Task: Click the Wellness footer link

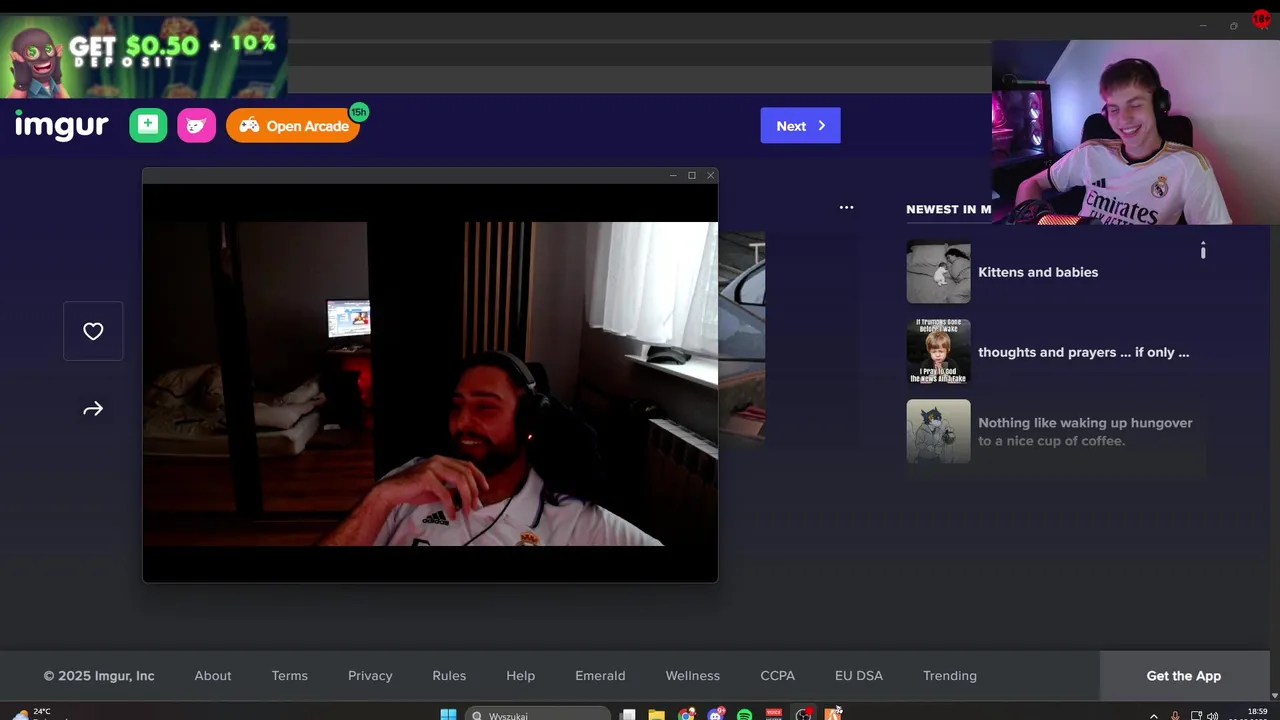Action: tap(693, 676)
